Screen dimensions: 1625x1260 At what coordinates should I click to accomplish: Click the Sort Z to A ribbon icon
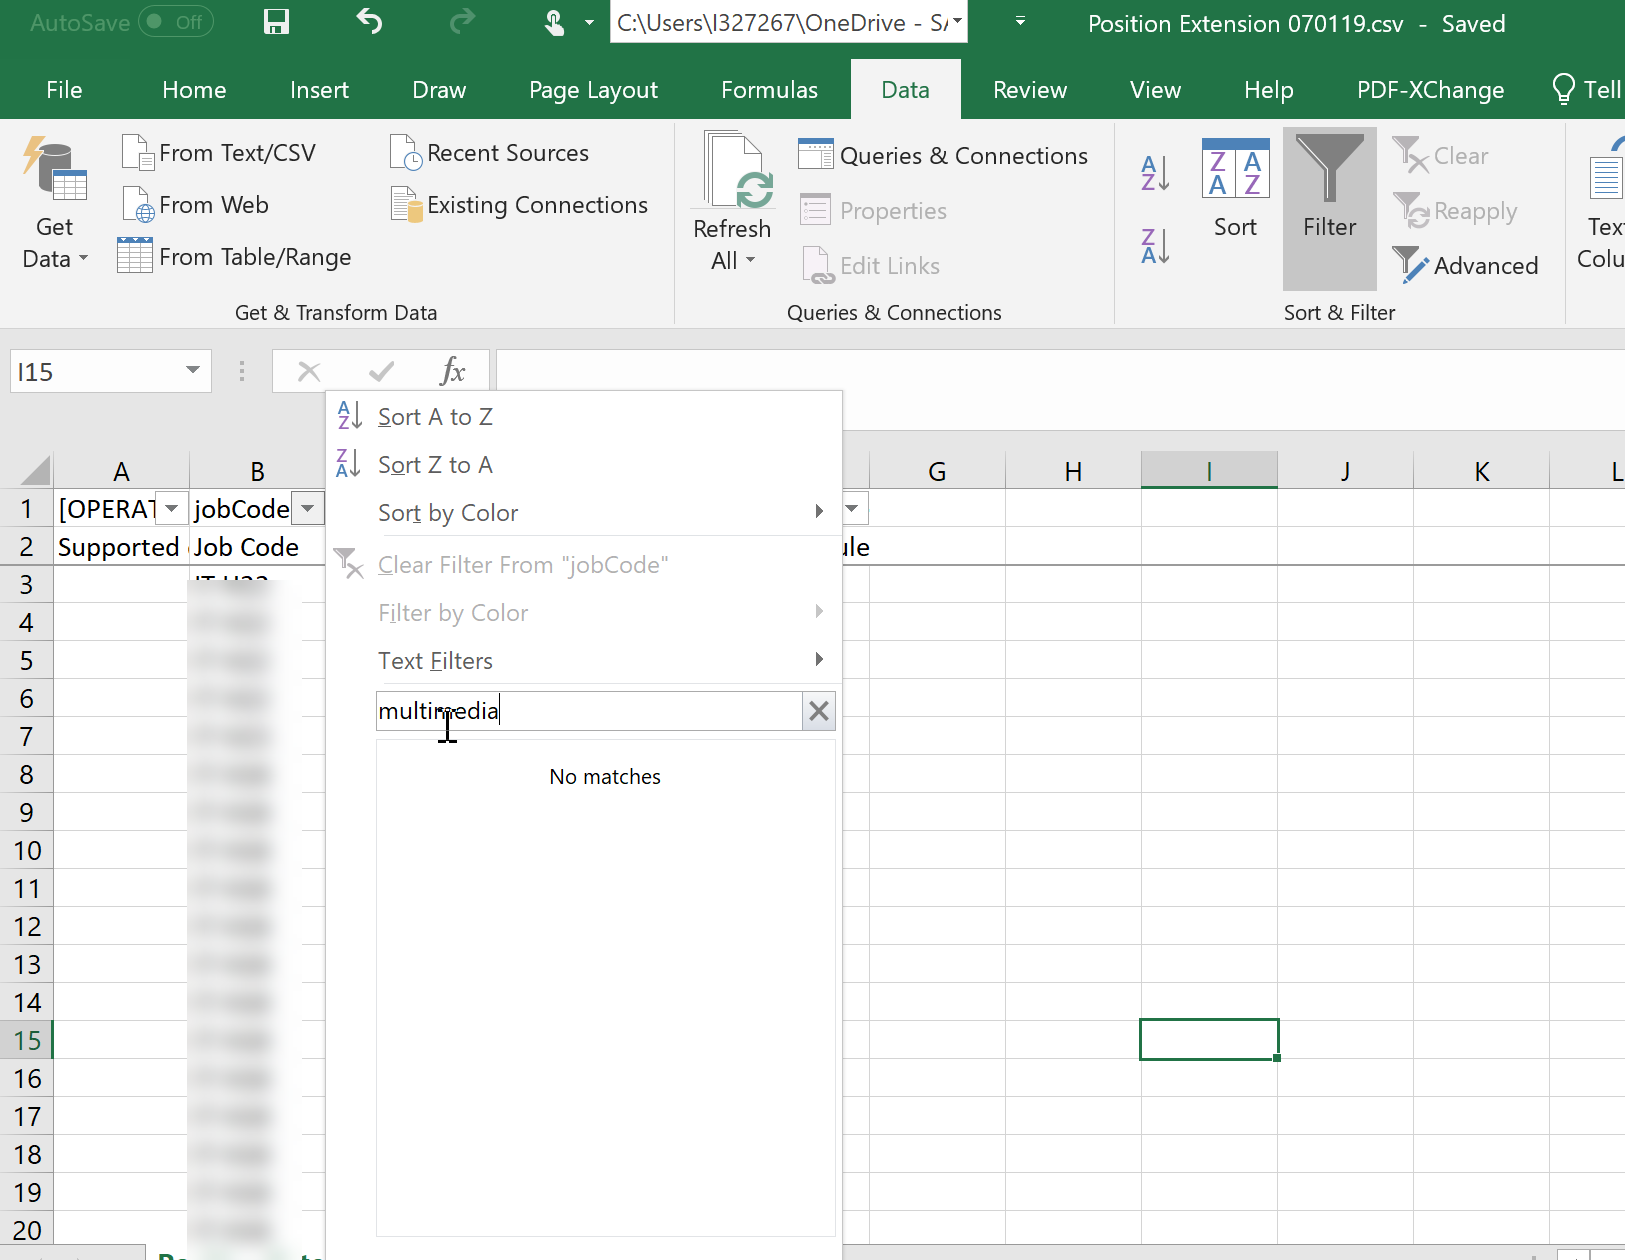tap(1156, 246)
